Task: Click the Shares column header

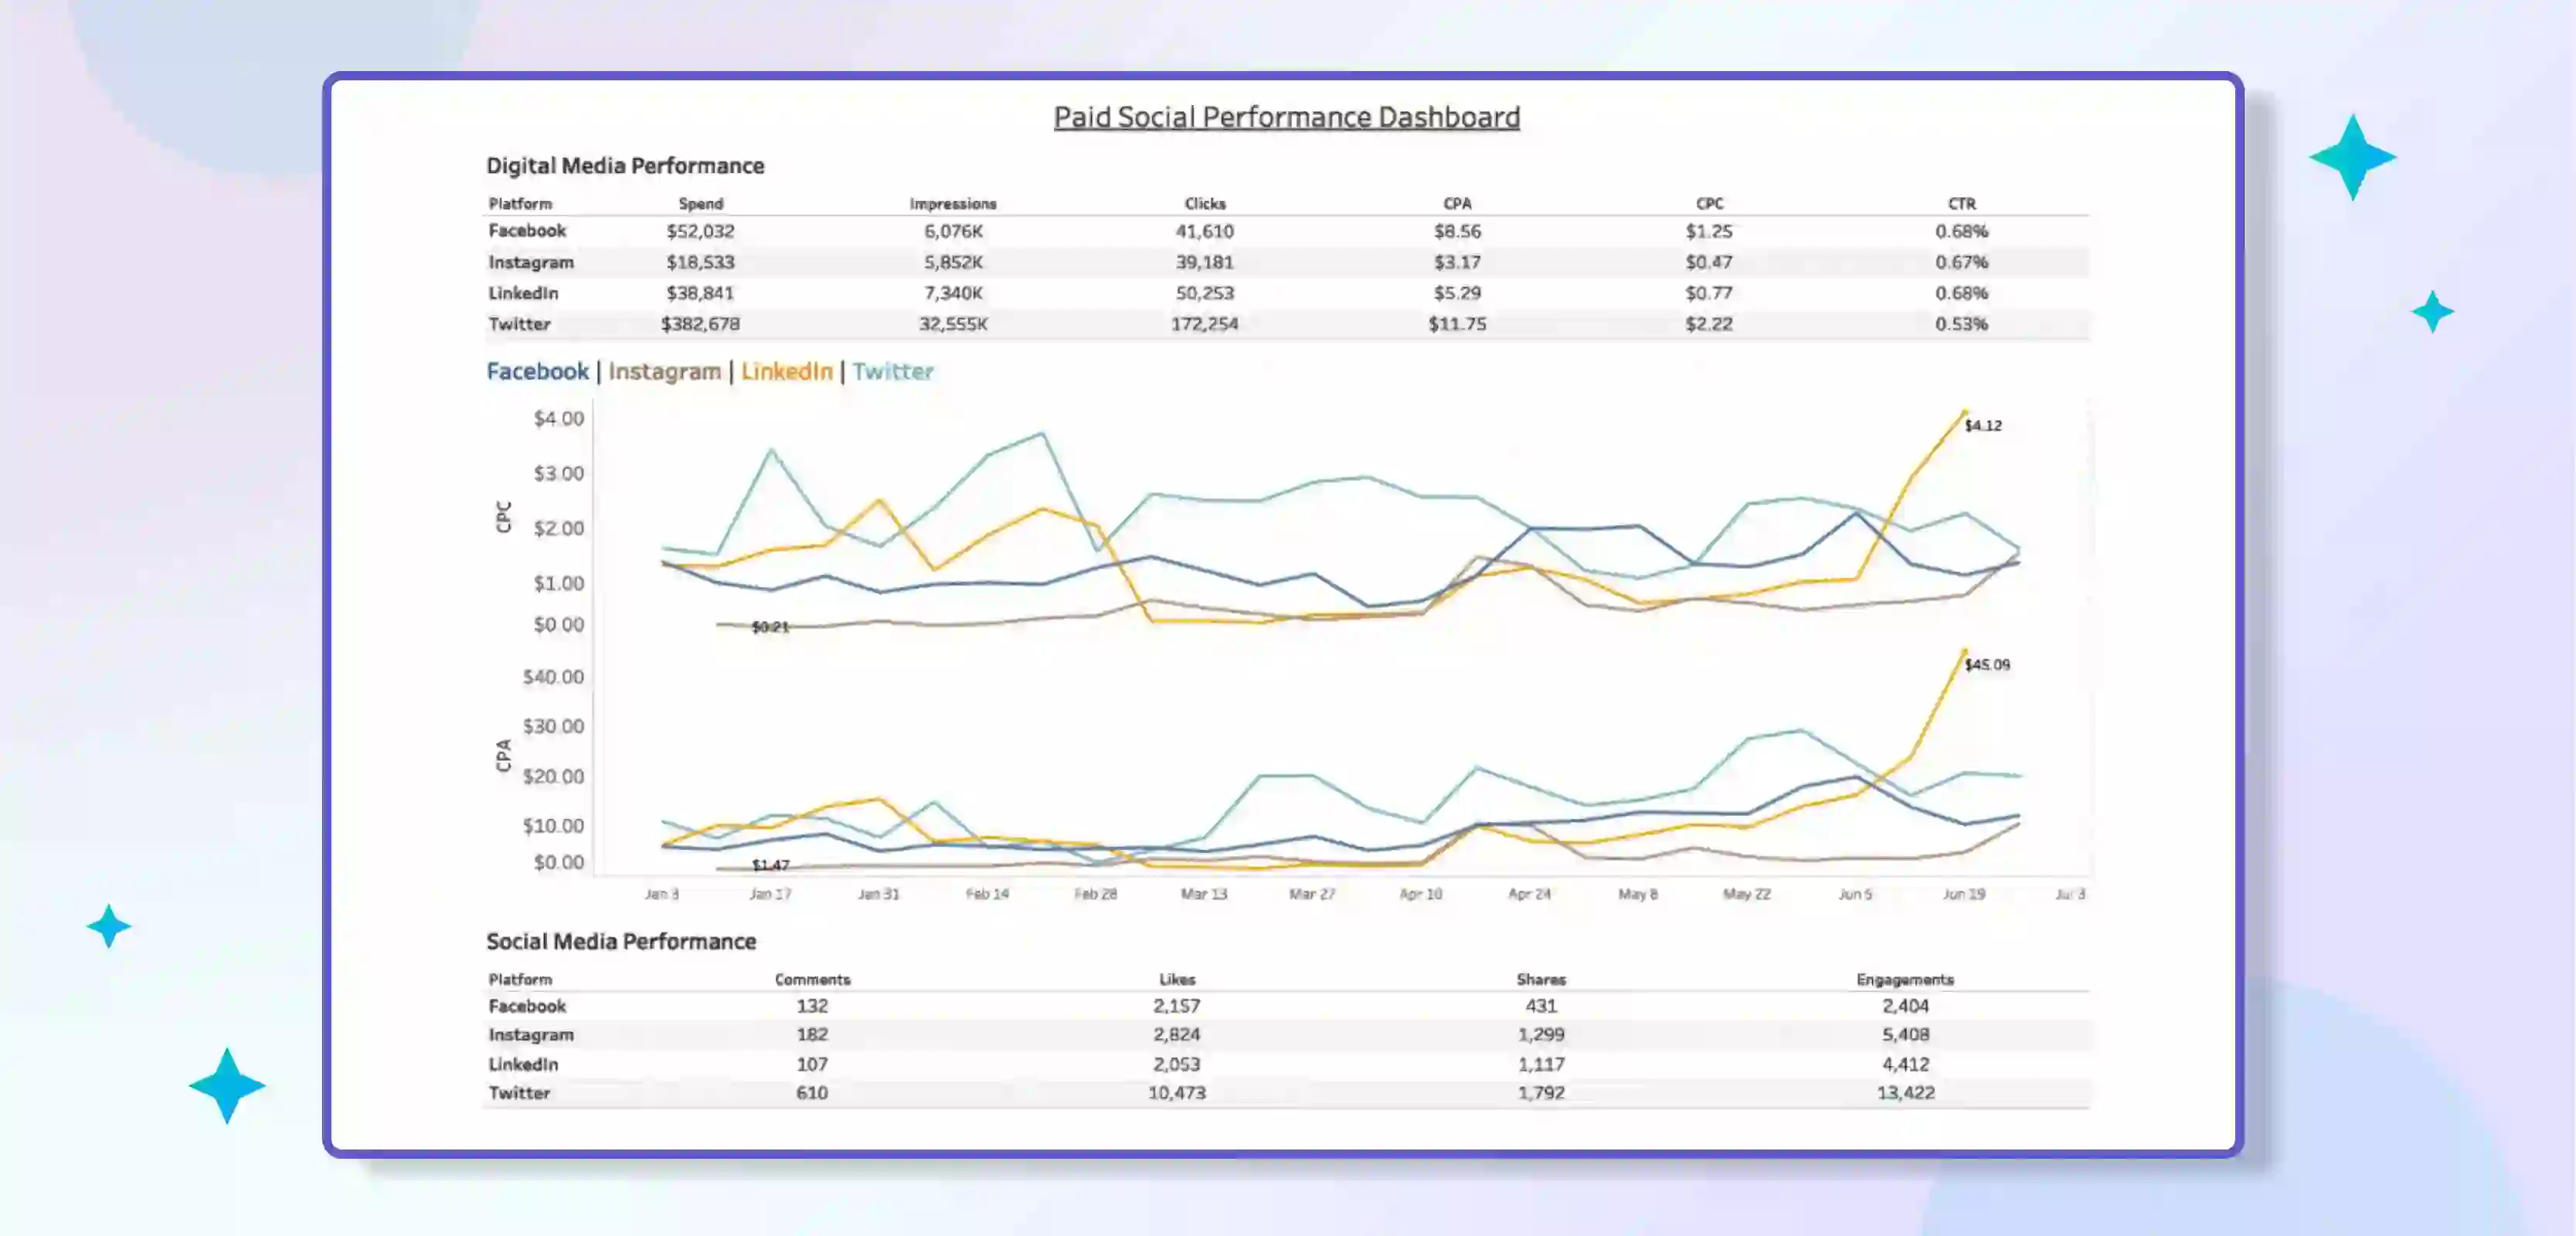Action: (1541, 979)
